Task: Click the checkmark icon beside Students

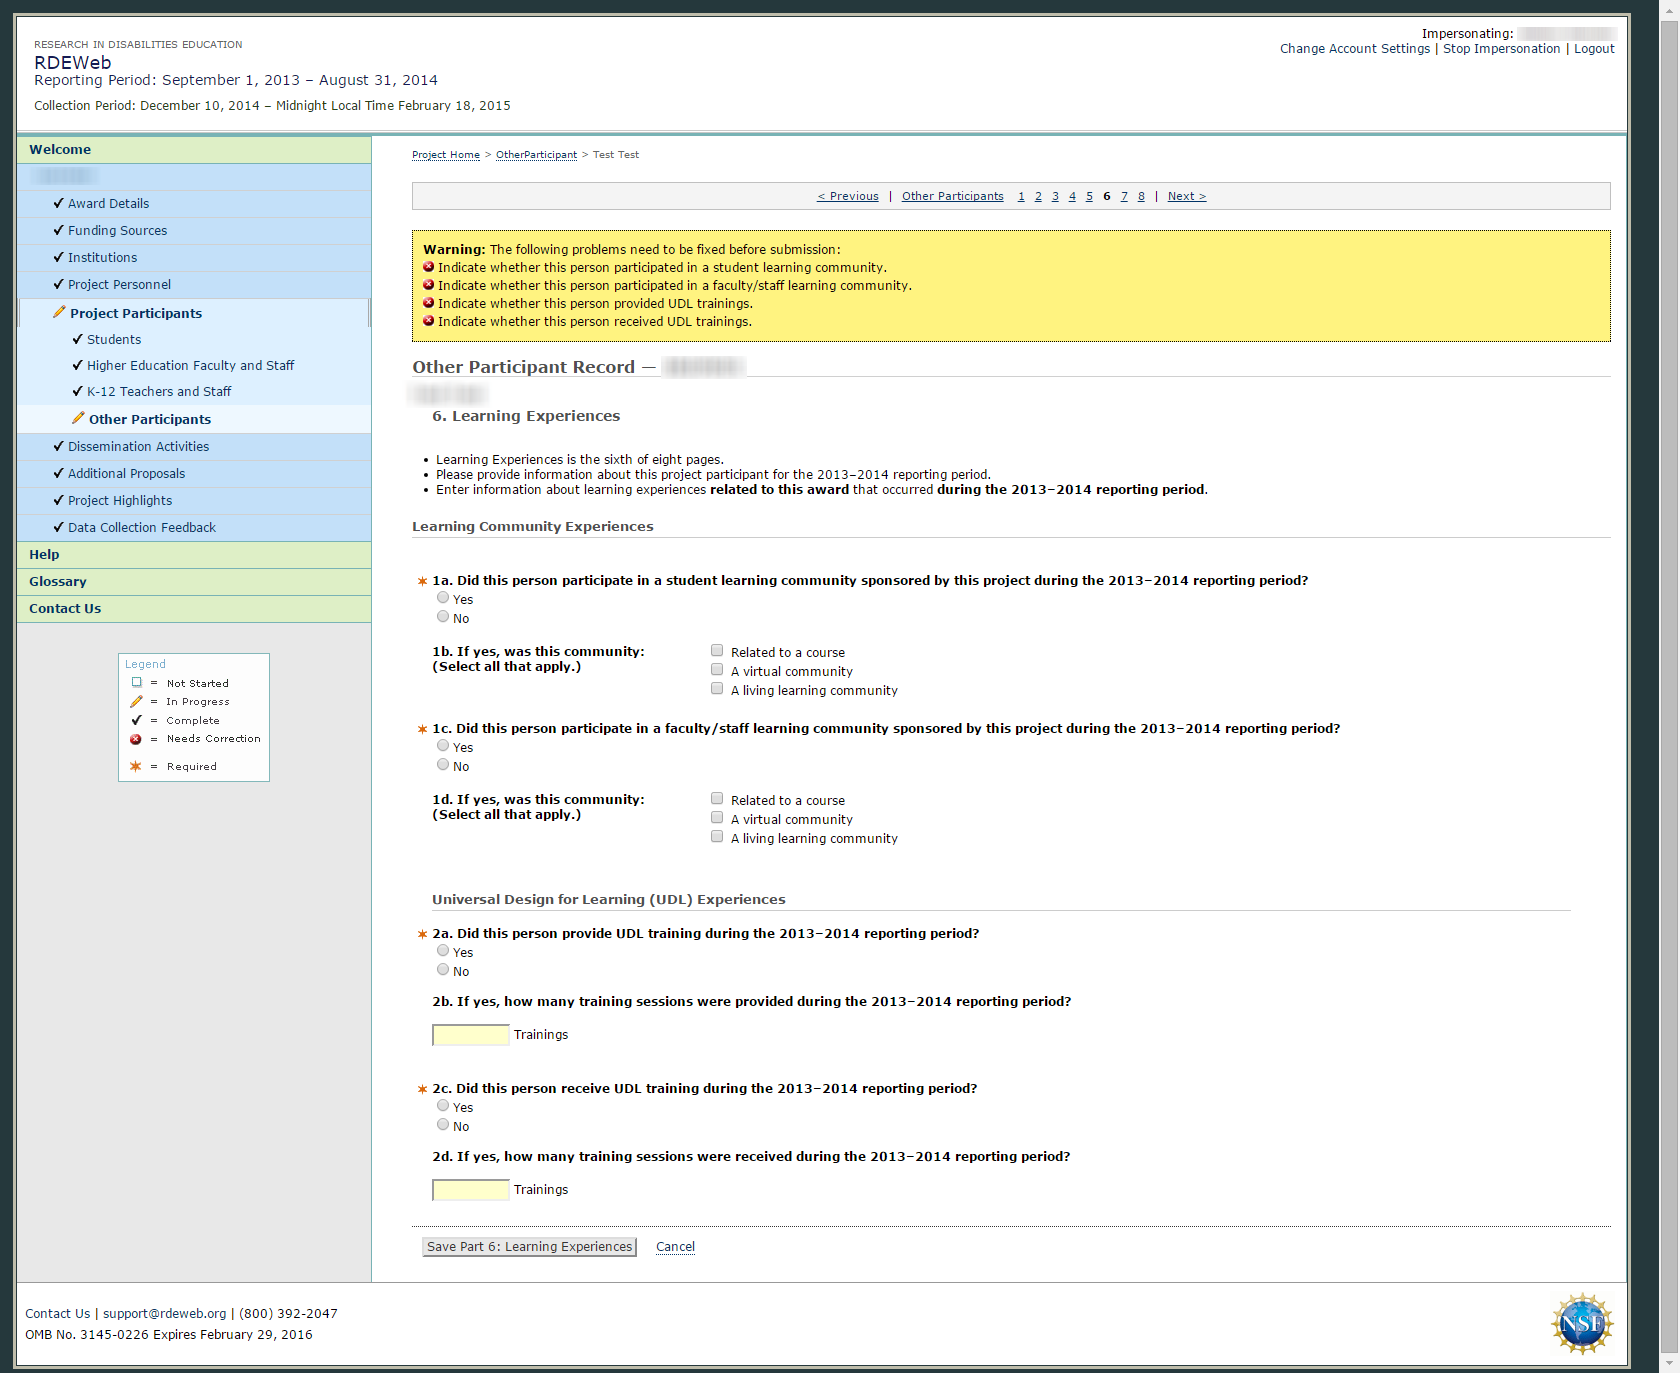Action: (77, 339)
